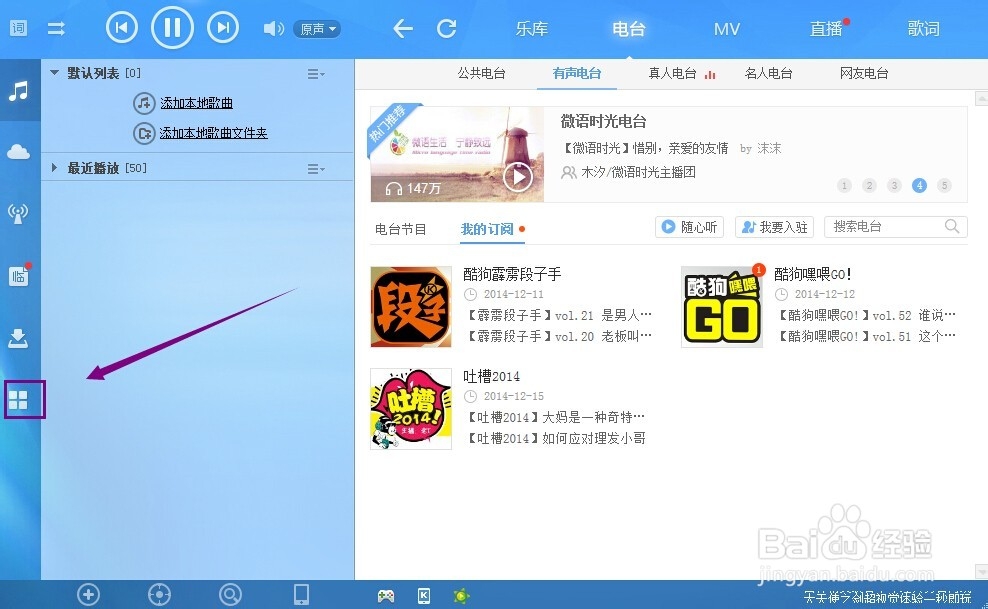
Task: Switch to the 电台节目 tab
Action: coord(401,229)
